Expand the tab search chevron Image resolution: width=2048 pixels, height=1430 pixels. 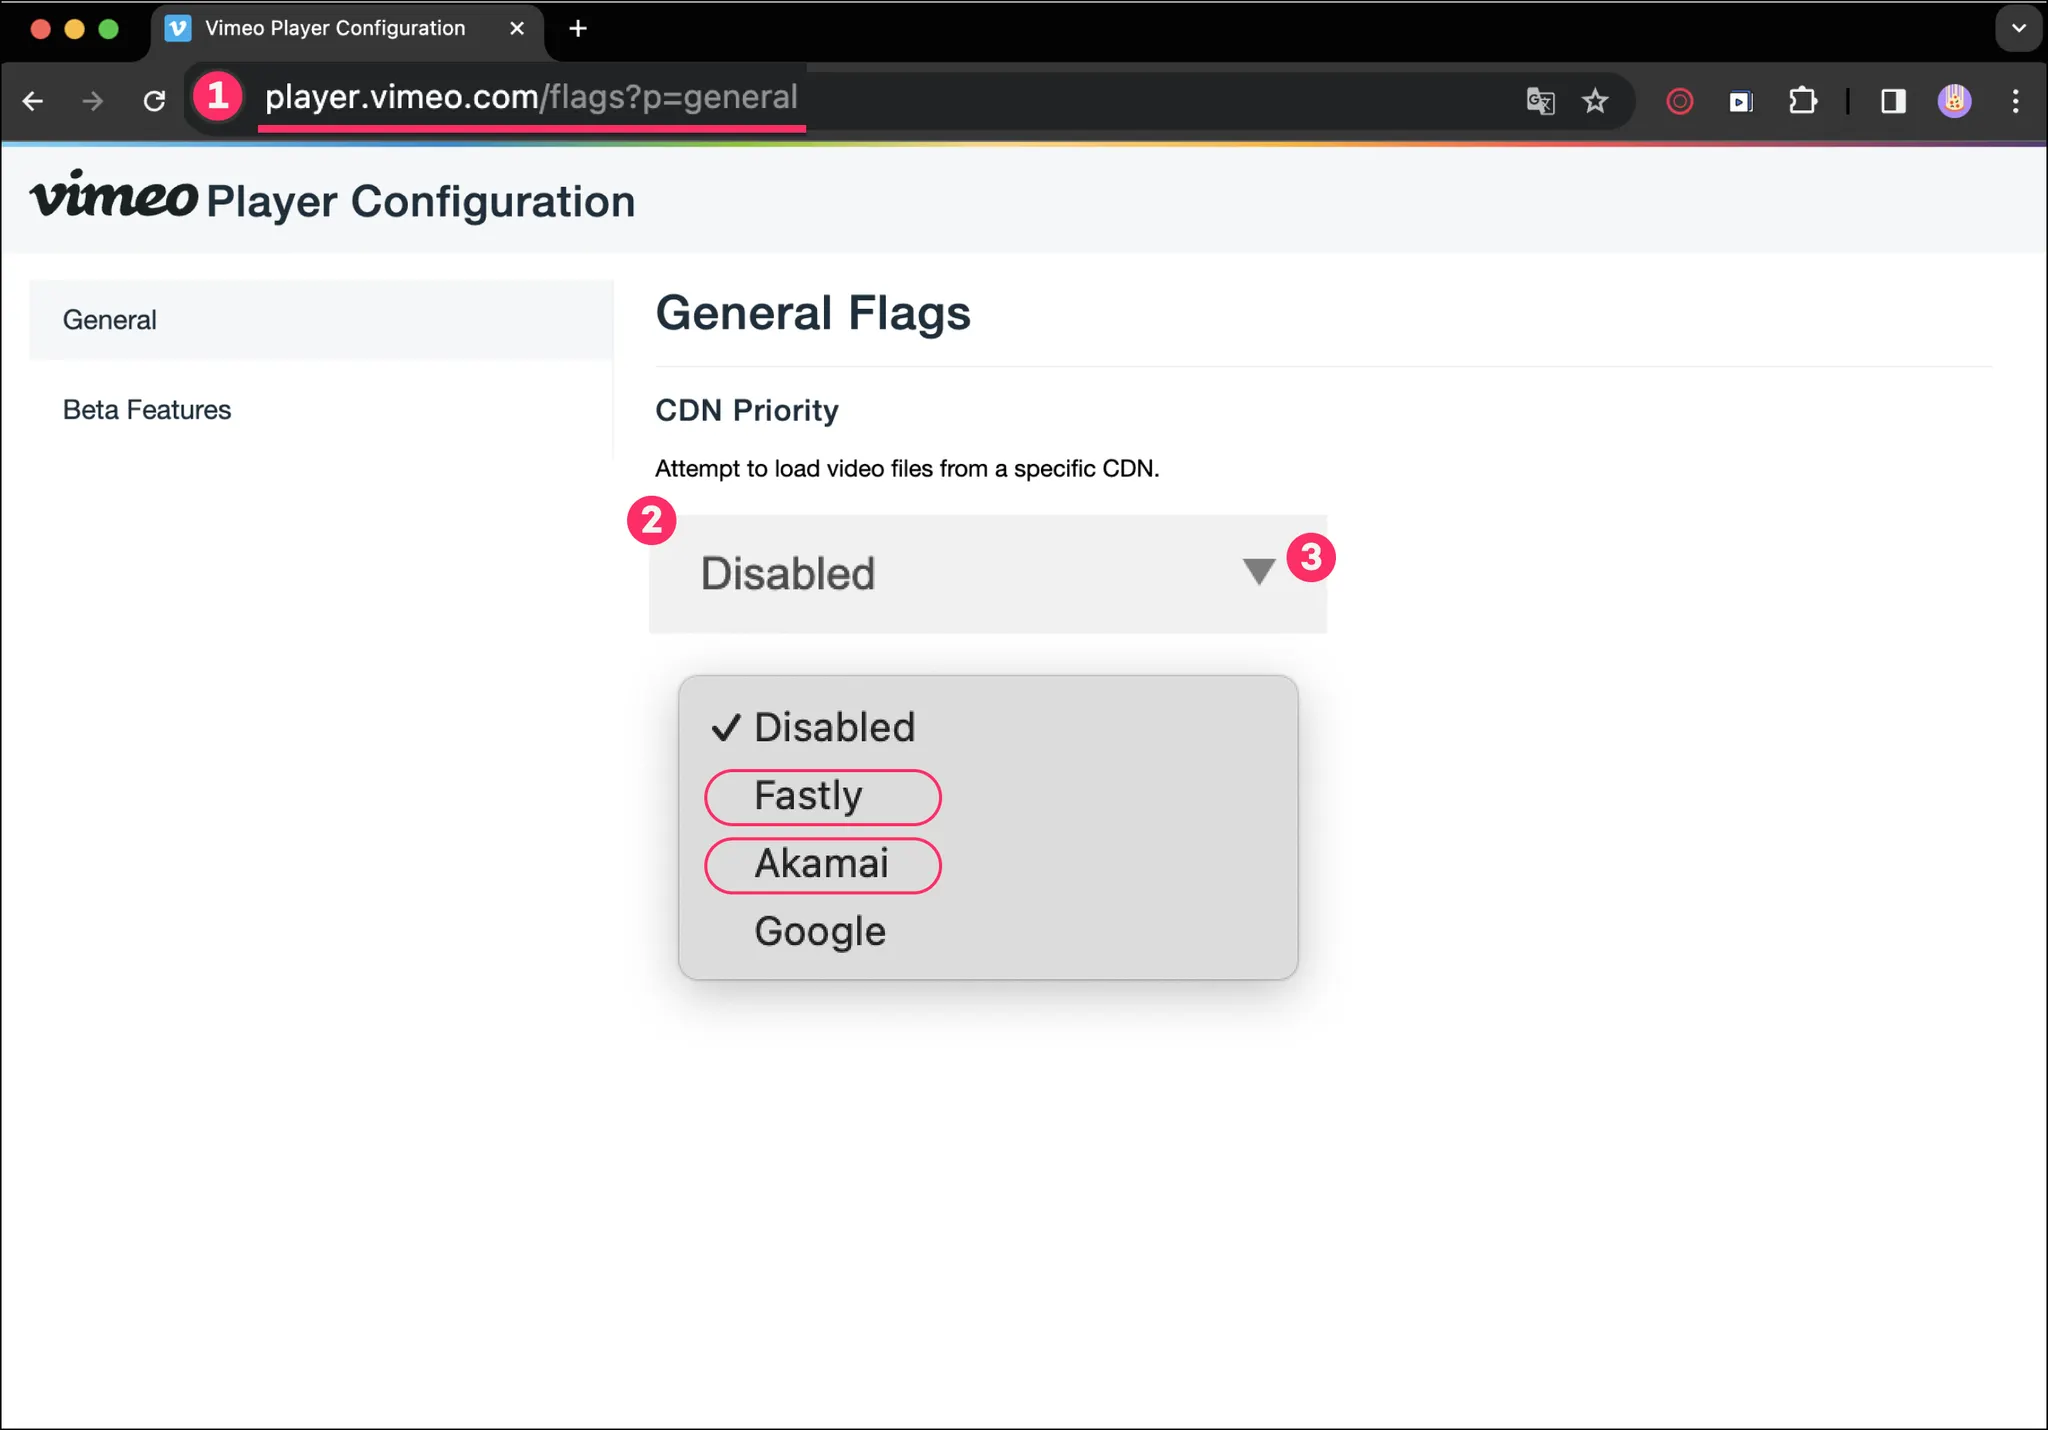coord(2018,28)
